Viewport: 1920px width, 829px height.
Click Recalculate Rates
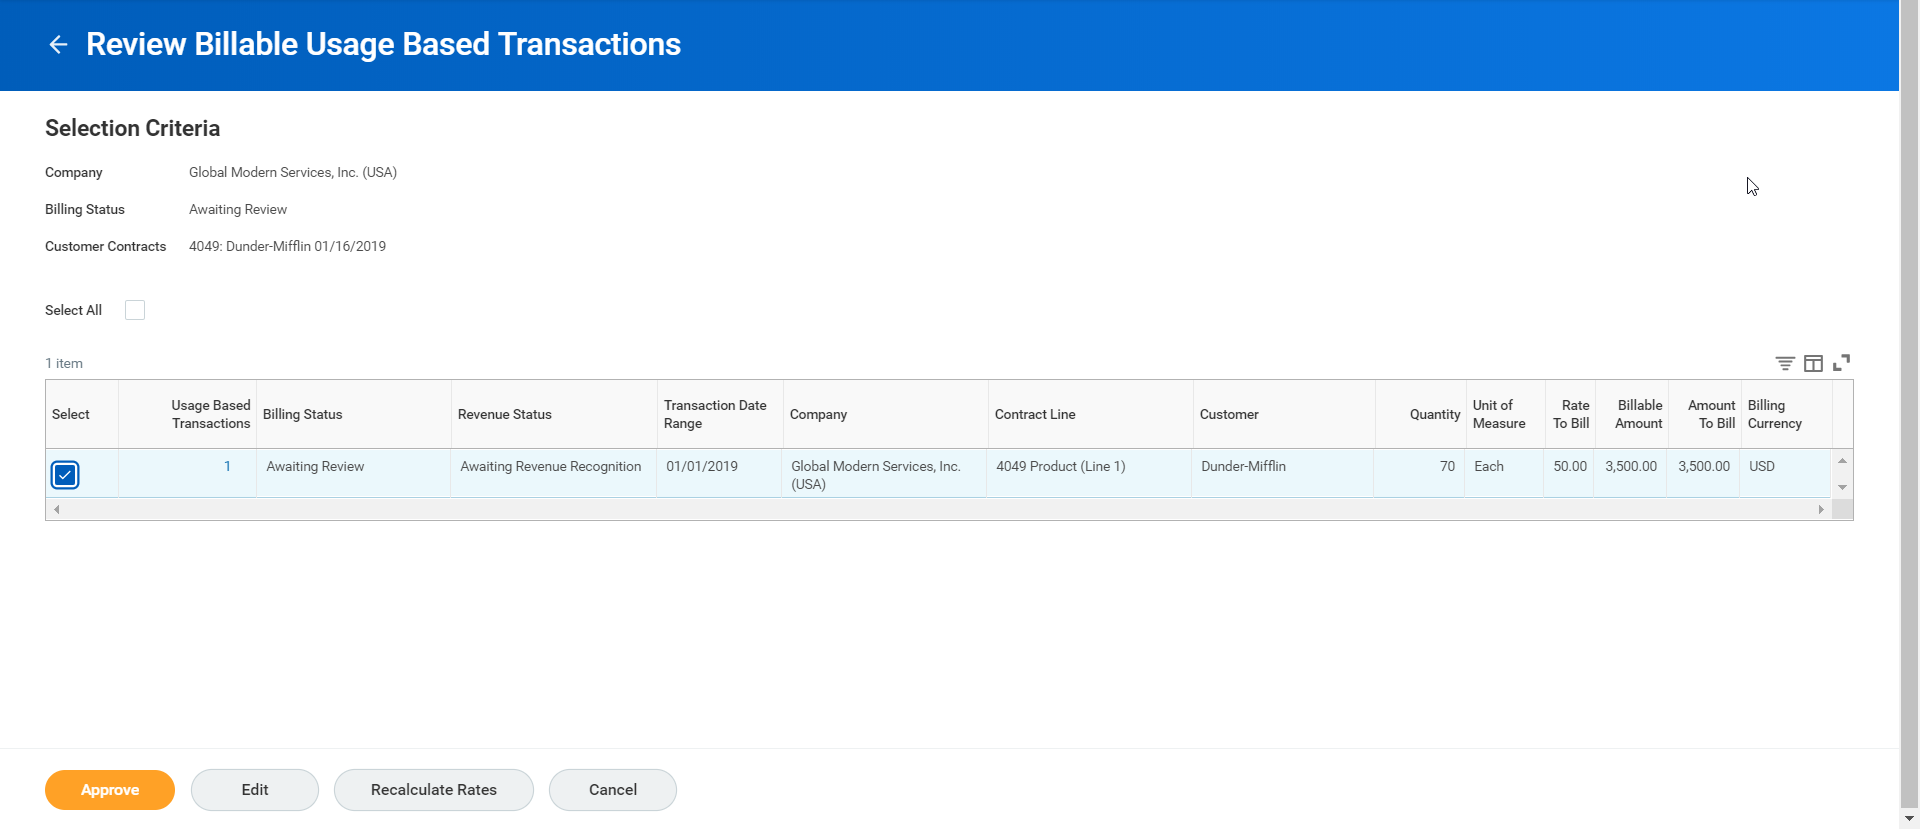tap(434, 790)
